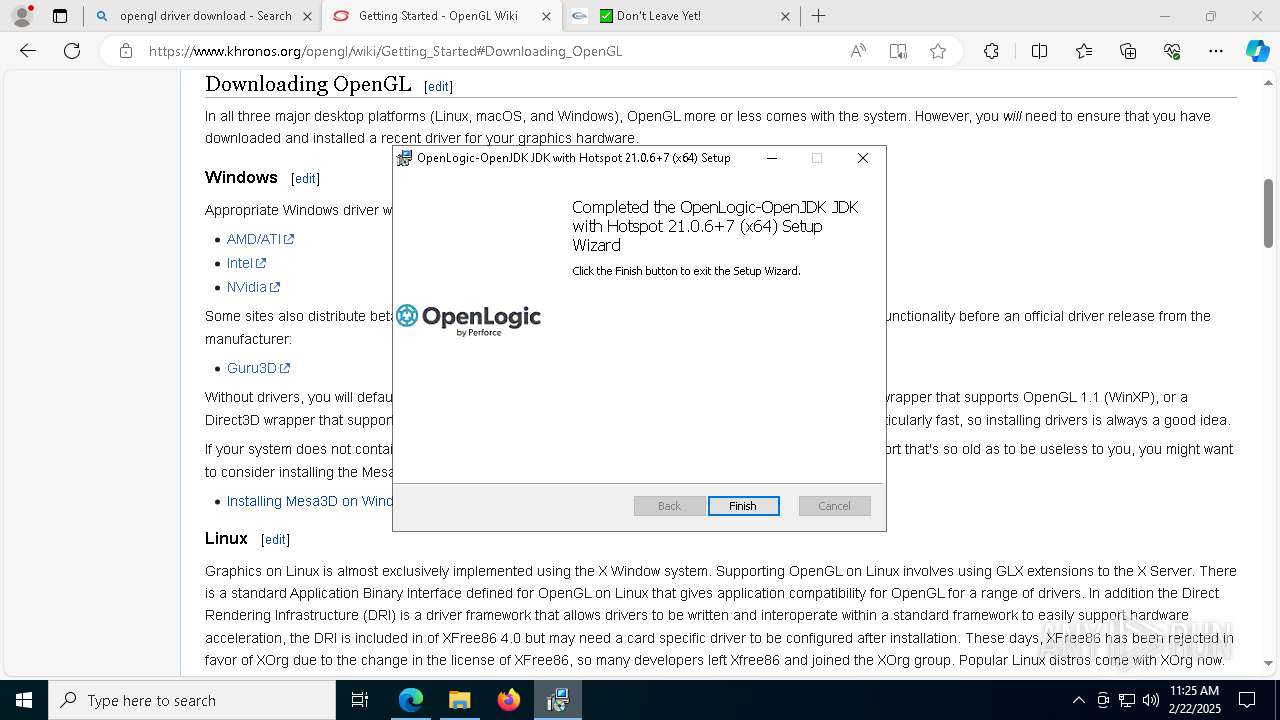Toggle the Split screen icon
This screenshot has width=1280, height=720.
click(1039, 51)
